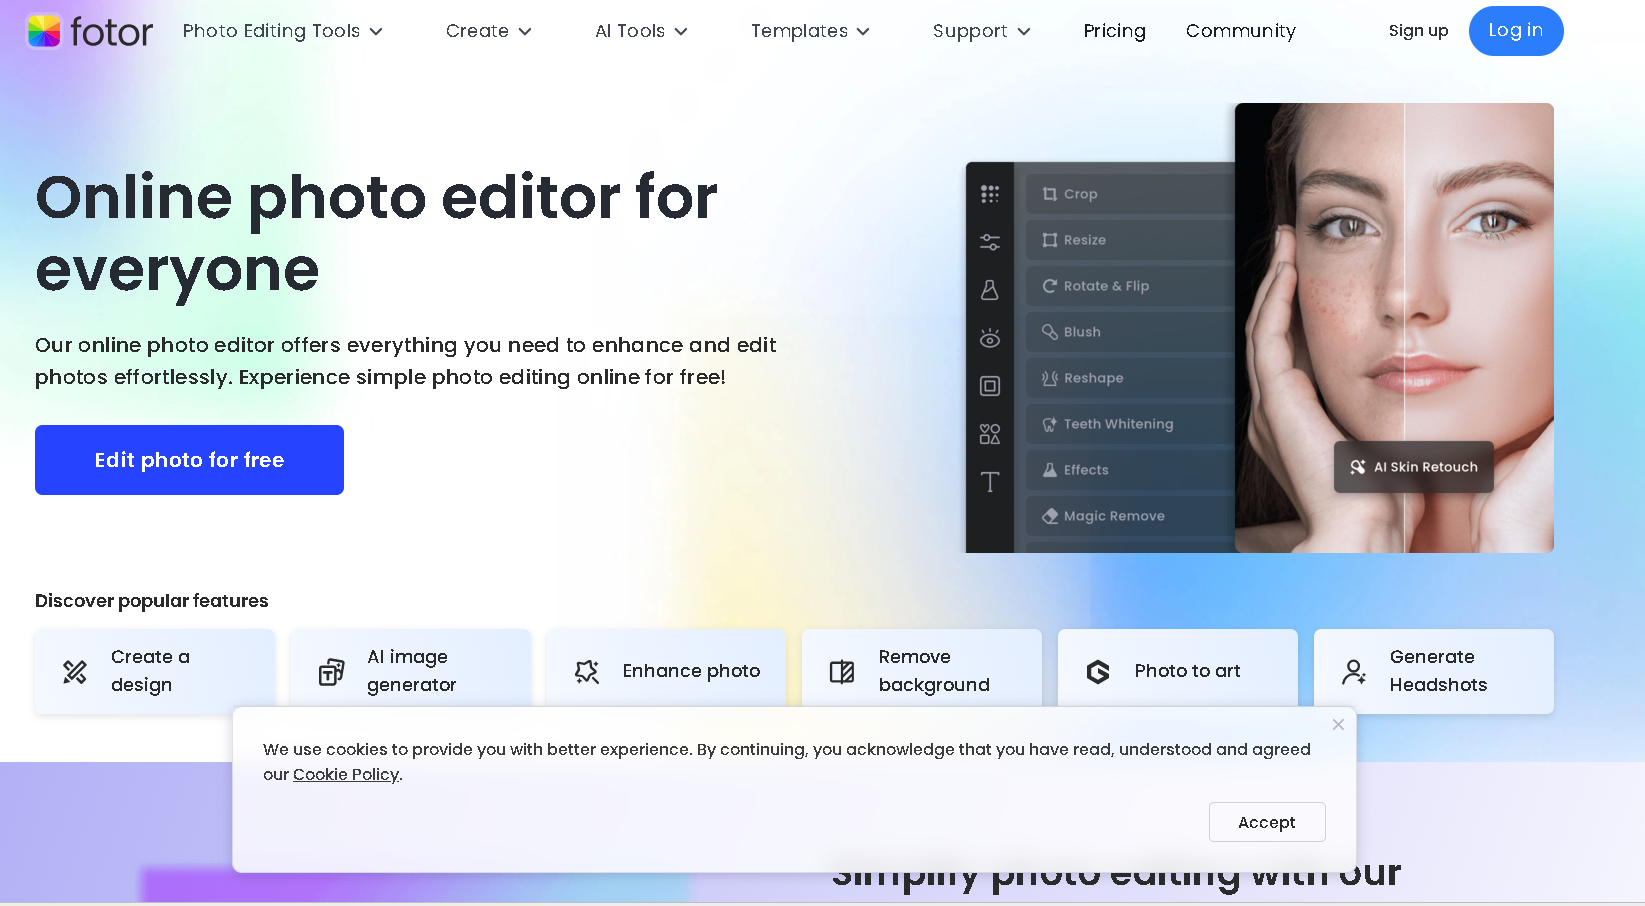Click the Effects label in the tool list
This screenshot has height=906, width=1645.
1086,470
